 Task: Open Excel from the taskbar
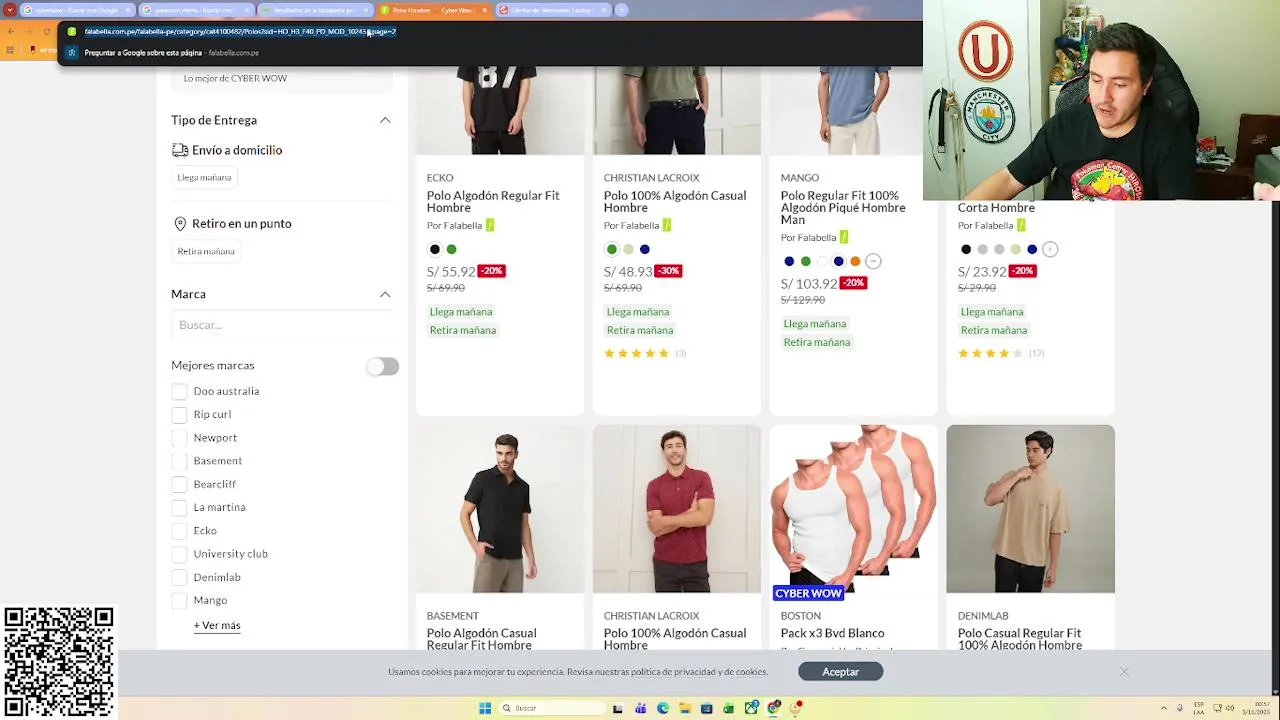click(729, 708)
